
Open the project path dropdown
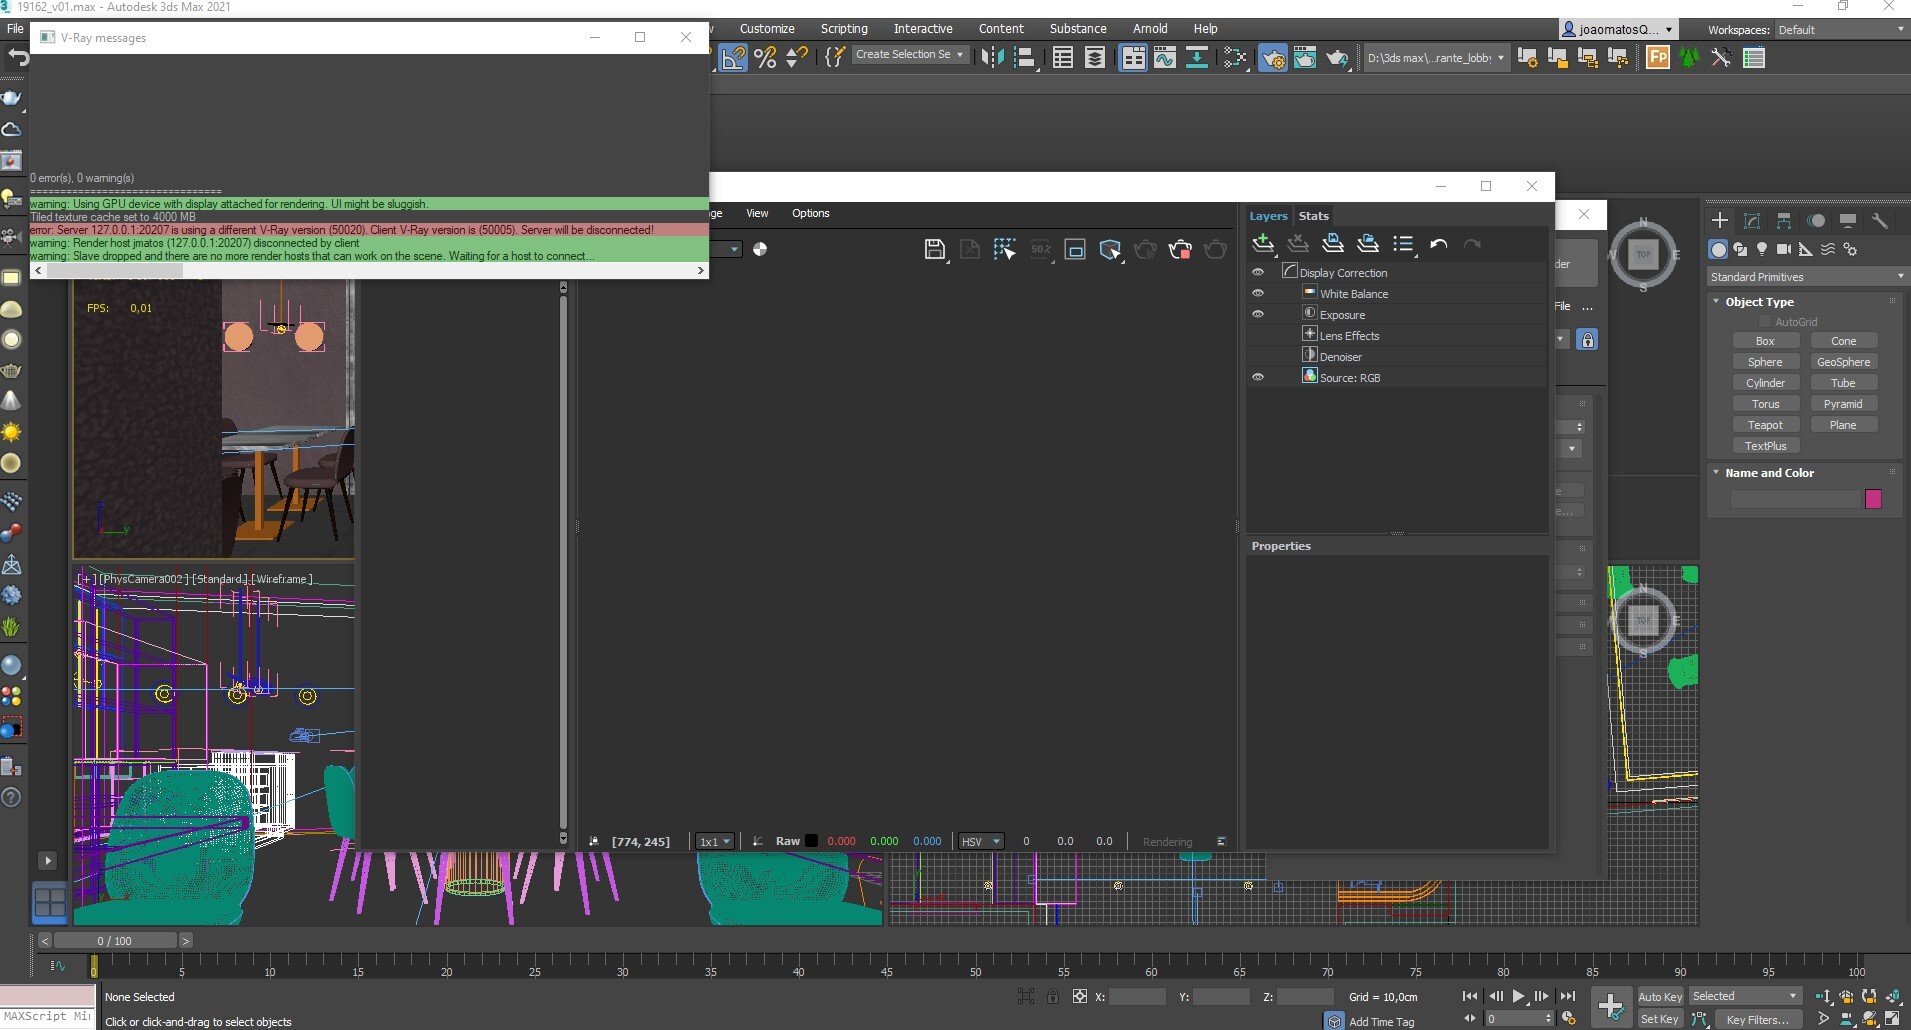click(x=1436, y=58)
